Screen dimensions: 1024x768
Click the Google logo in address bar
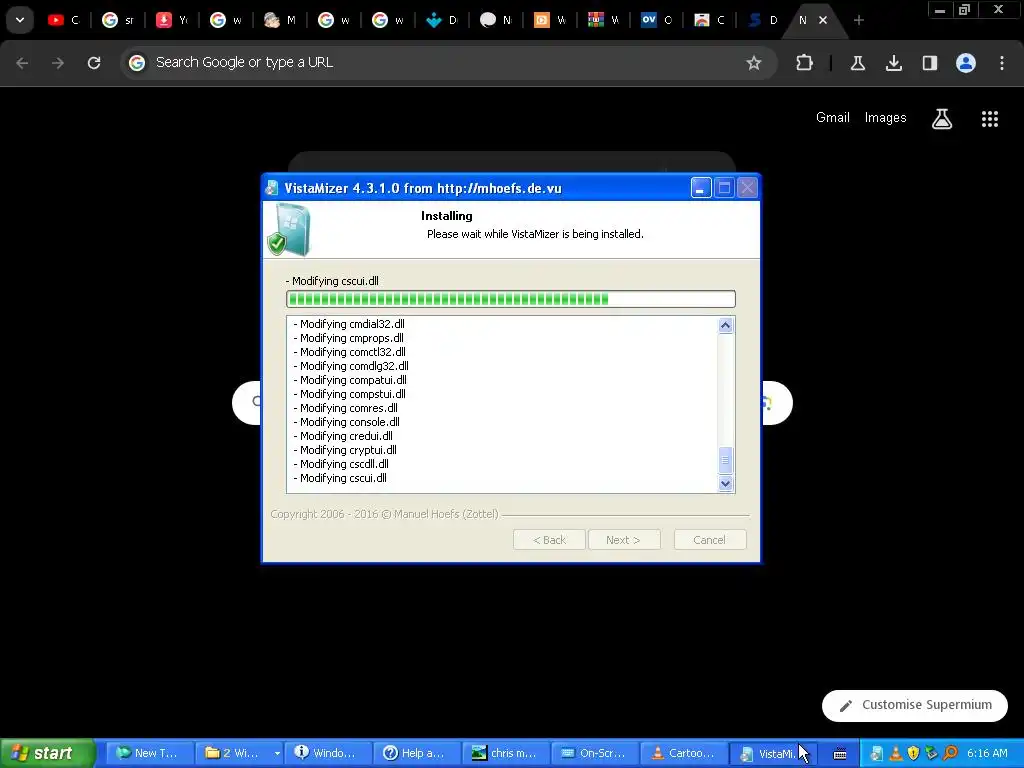click(x=136, y=63)
